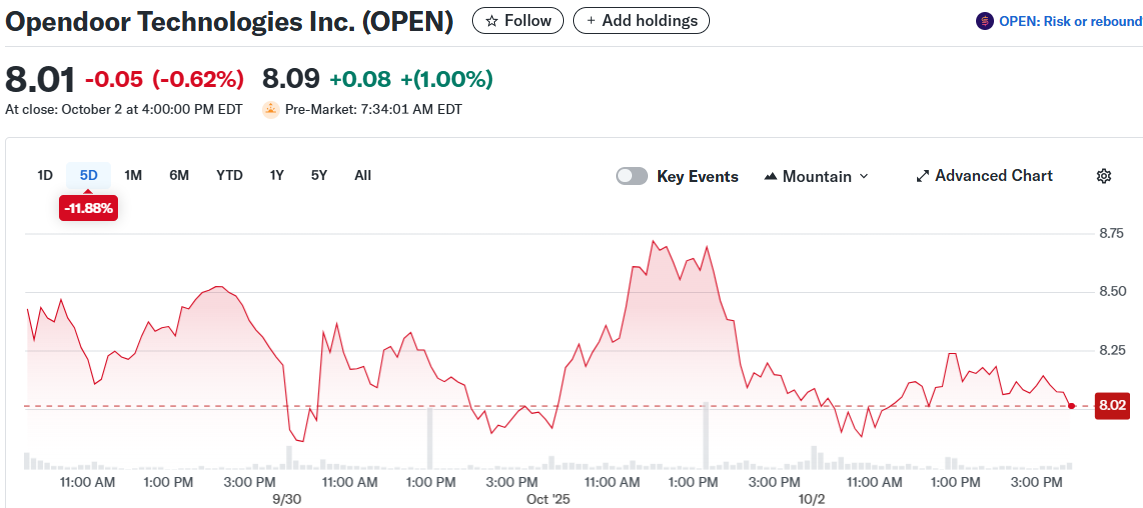1143x508 pixels.
Task: Show year-to-date YTD range
Action: [x=229, y=175]
